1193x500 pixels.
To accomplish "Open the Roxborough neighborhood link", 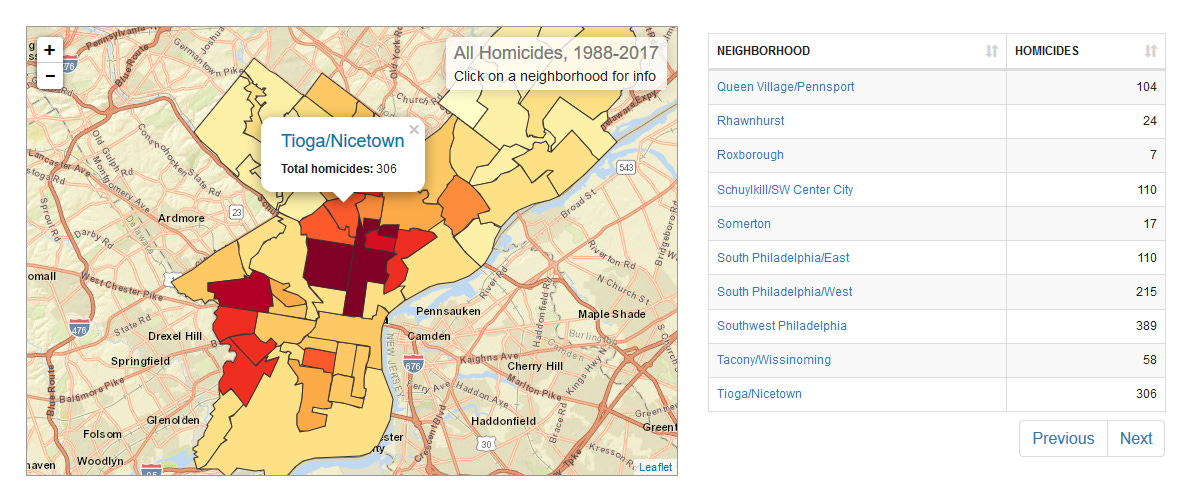I will pyautogui.click(x=750, y=155).
